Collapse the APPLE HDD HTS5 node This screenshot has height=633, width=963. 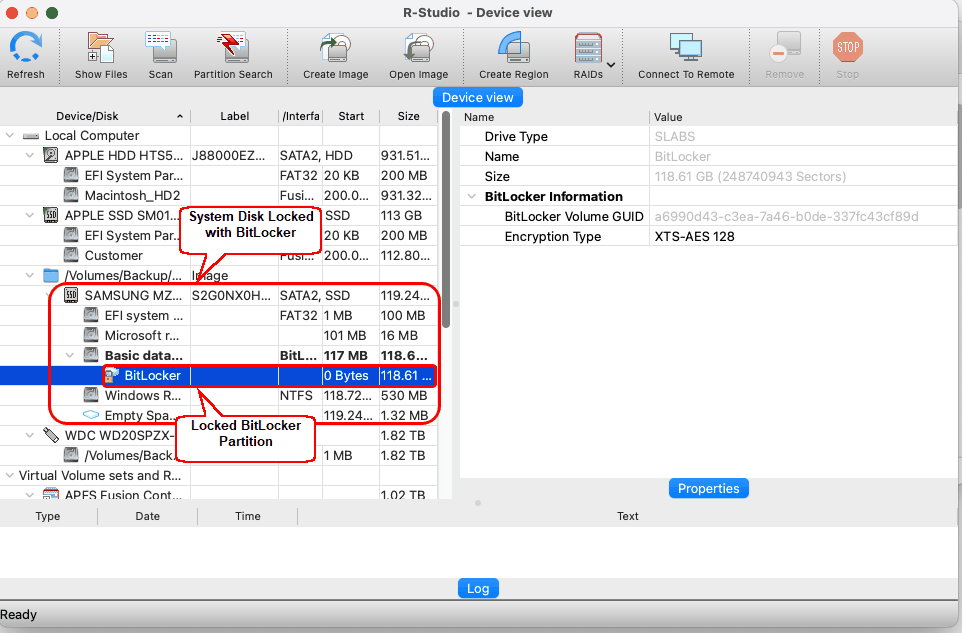[x=29, y=156]
